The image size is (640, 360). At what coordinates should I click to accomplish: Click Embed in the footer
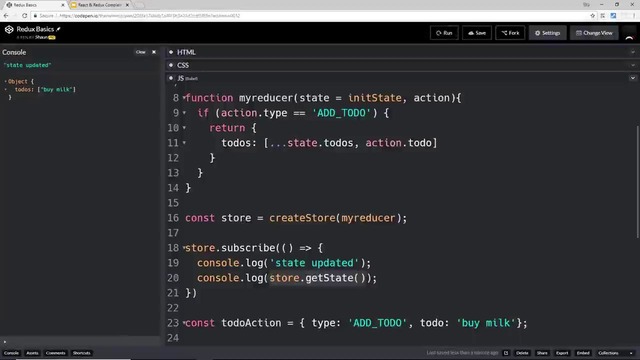(x=583, y=353)
